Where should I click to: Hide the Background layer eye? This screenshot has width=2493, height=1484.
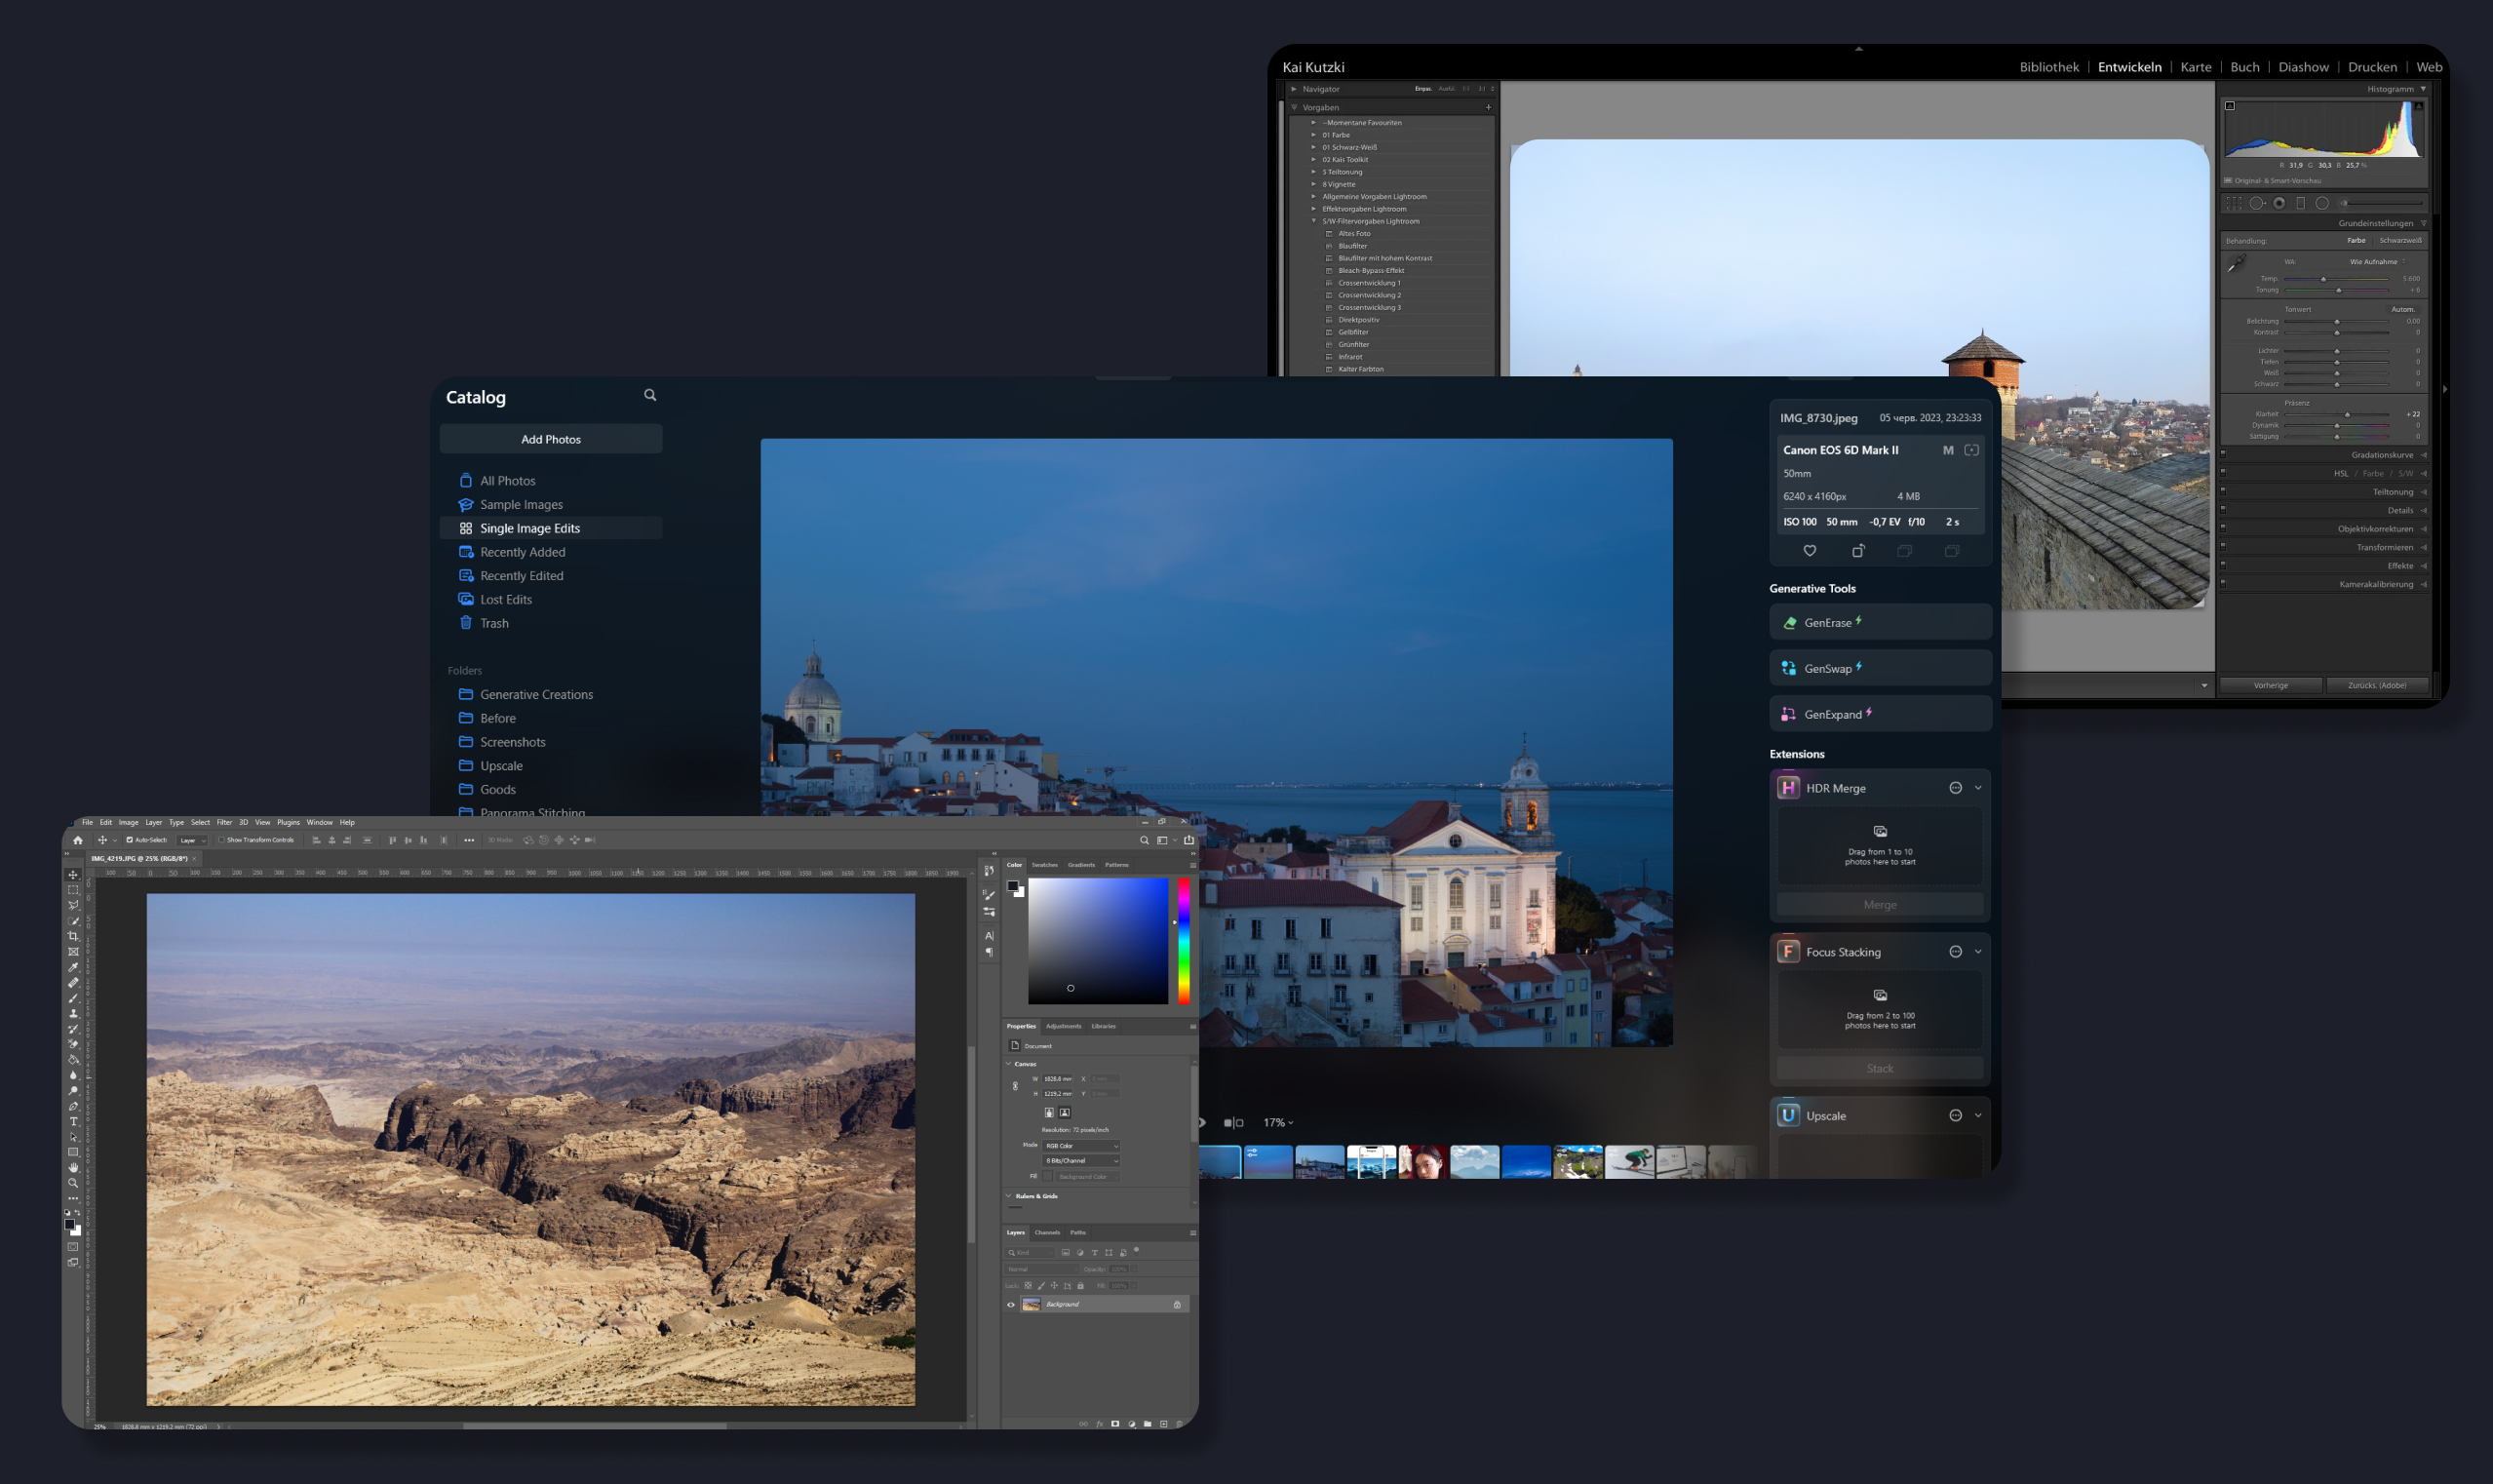coord(1010,1304)
